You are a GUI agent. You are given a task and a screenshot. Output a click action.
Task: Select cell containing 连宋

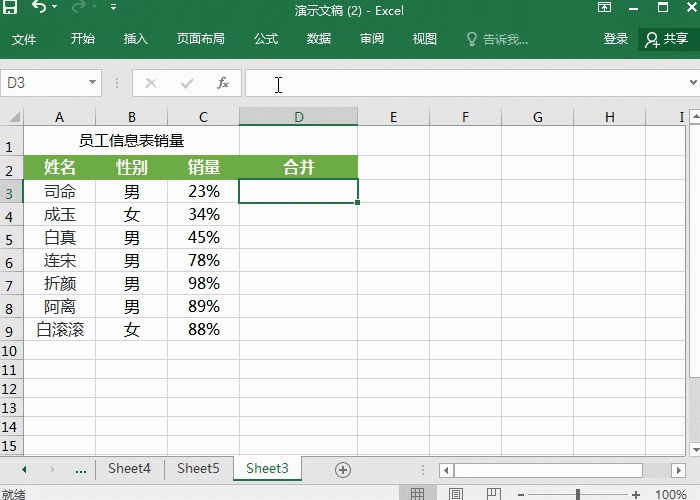pos(59,261)
